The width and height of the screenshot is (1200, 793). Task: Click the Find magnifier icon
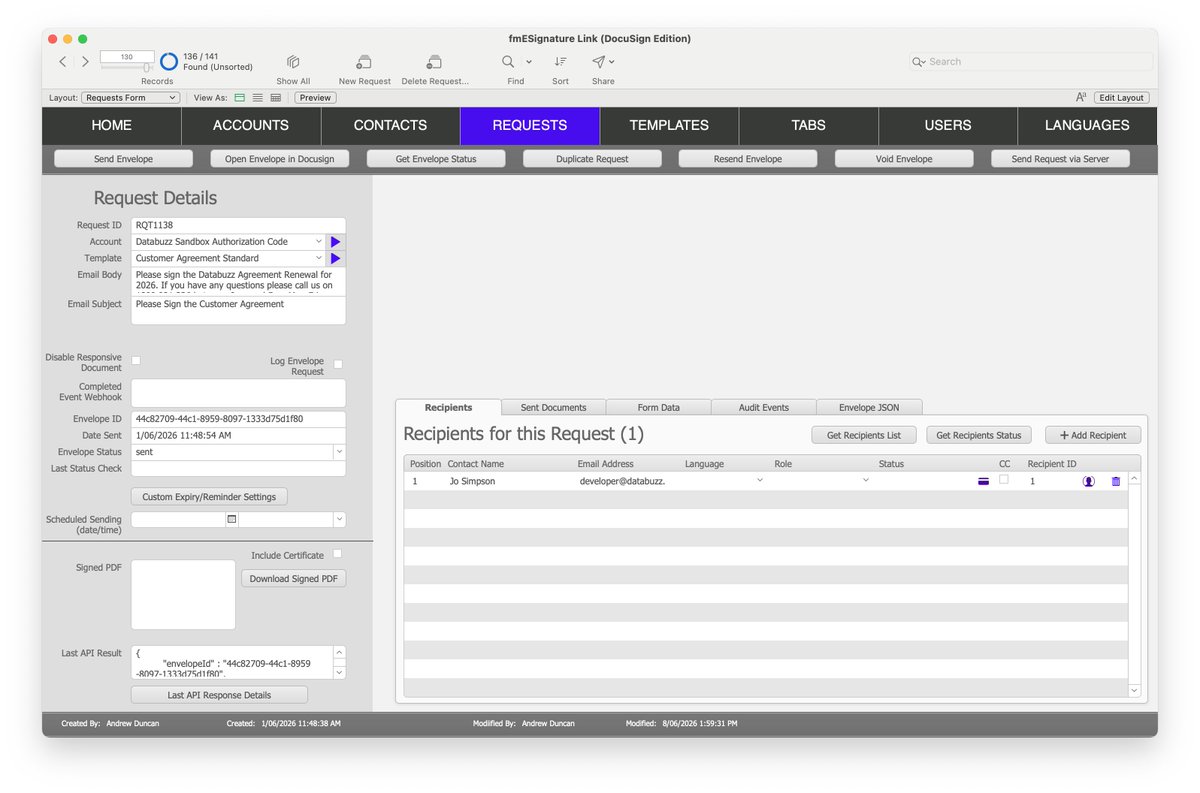508,62
